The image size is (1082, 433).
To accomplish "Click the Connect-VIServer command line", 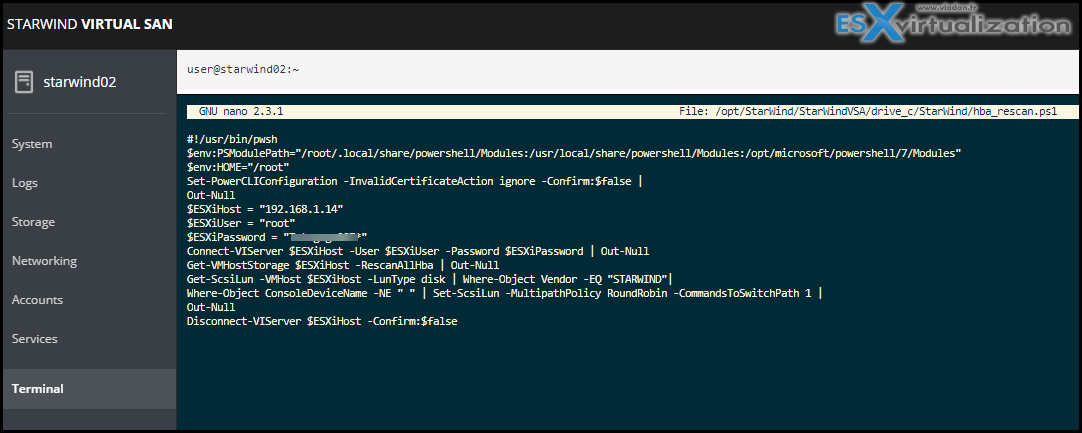I will [x=418, y=251].
